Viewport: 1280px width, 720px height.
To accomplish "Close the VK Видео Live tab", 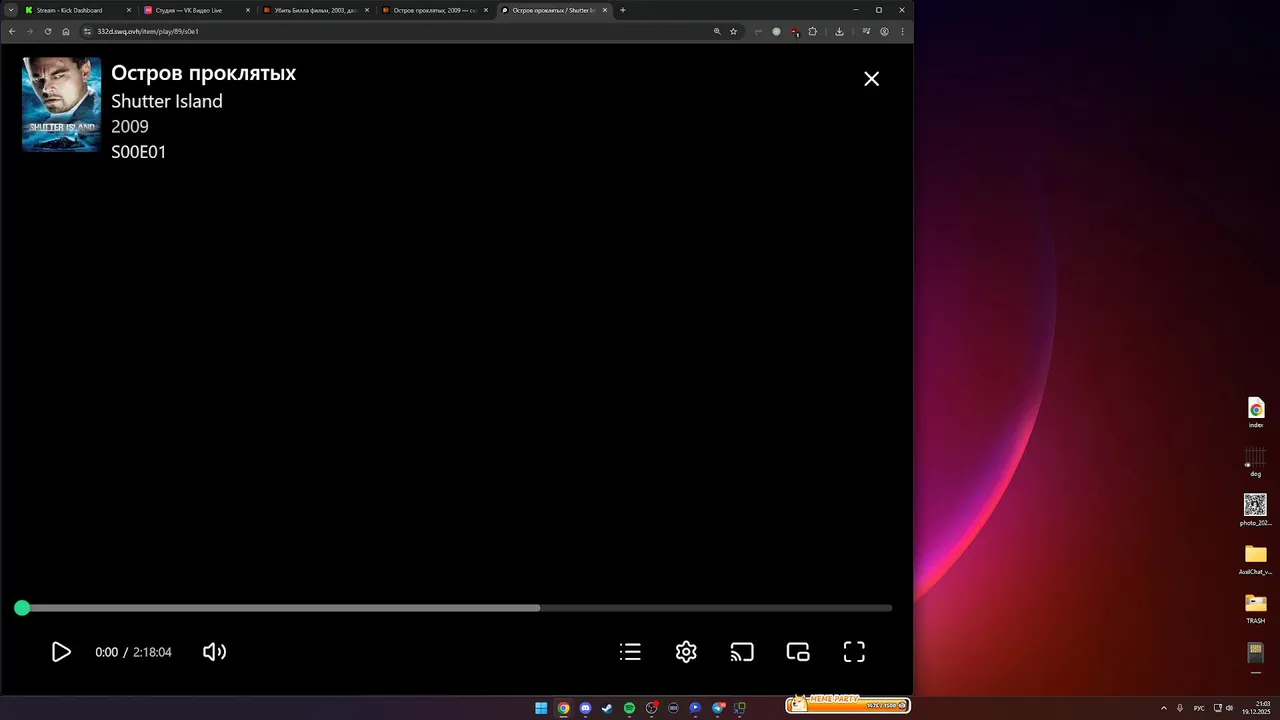I will click(x=248, y=10).
